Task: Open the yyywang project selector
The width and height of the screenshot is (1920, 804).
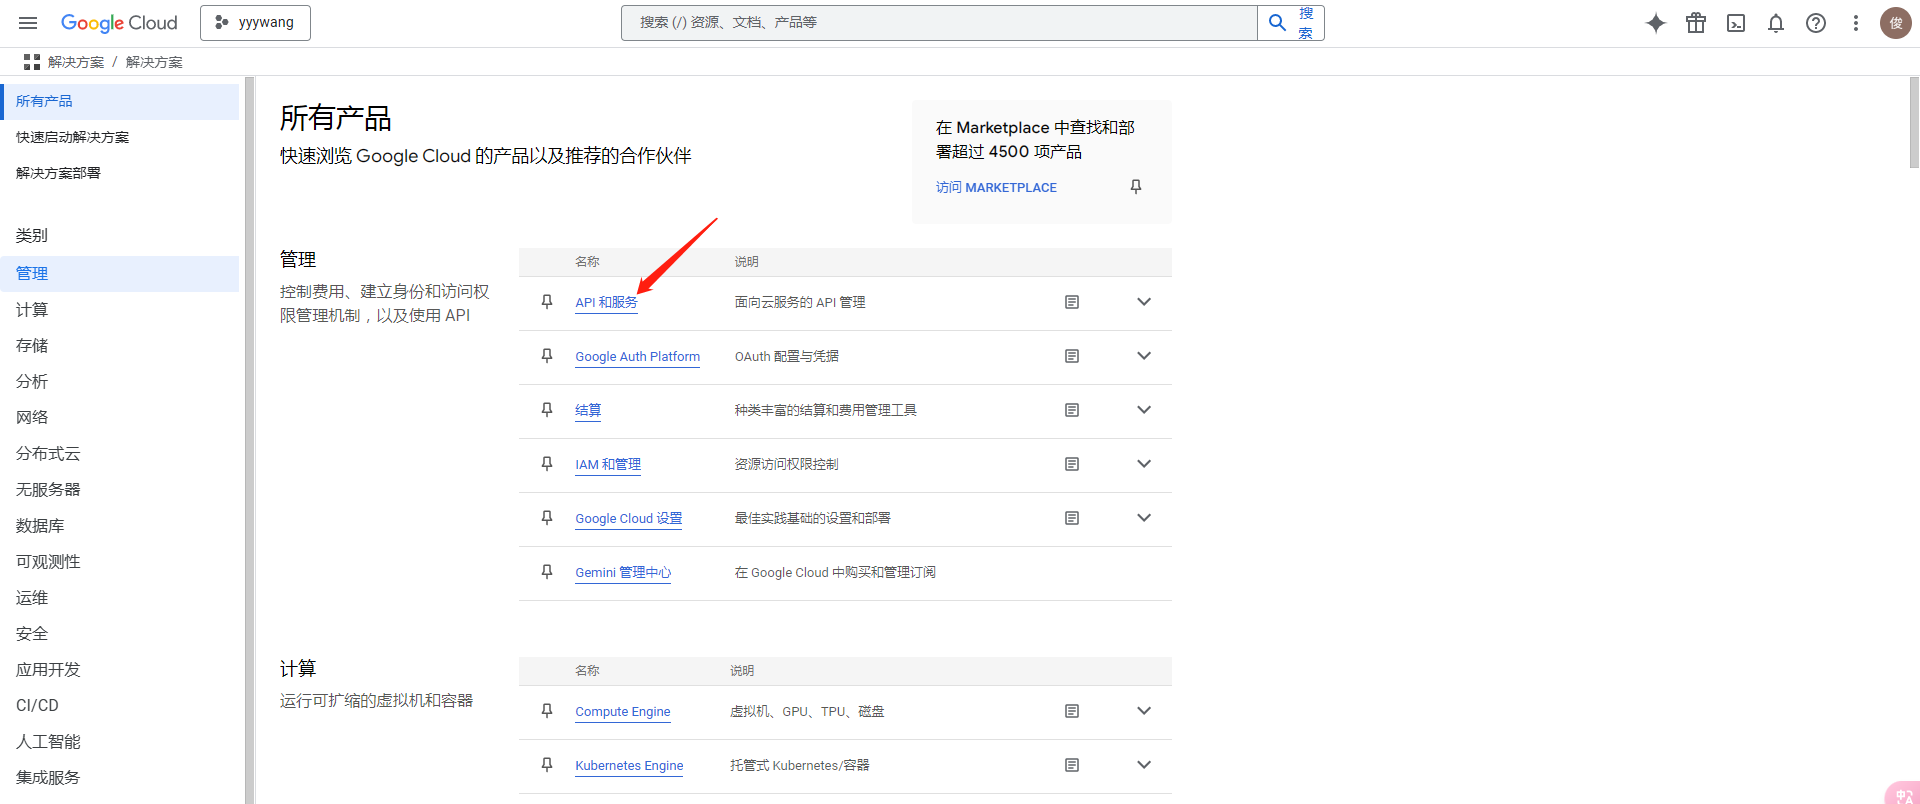Action: point(255,23)
